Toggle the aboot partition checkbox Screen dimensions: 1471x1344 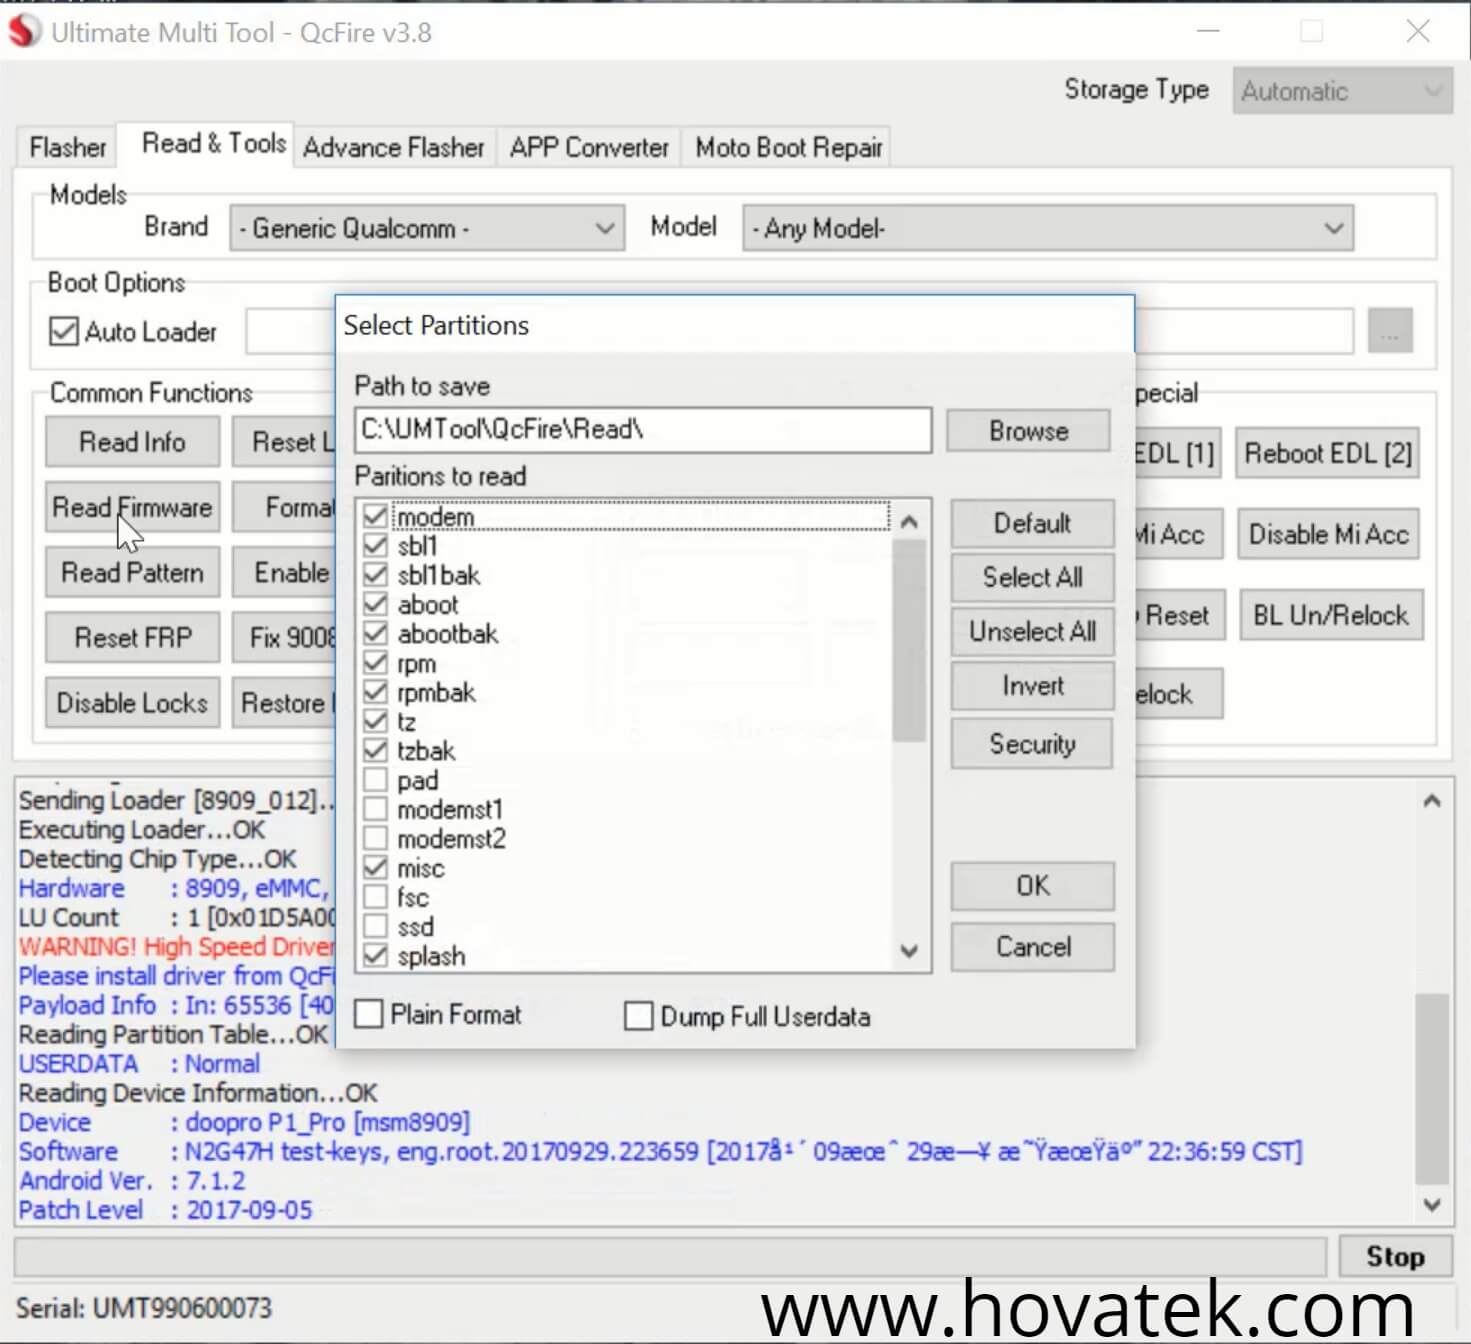click(375, 605)
